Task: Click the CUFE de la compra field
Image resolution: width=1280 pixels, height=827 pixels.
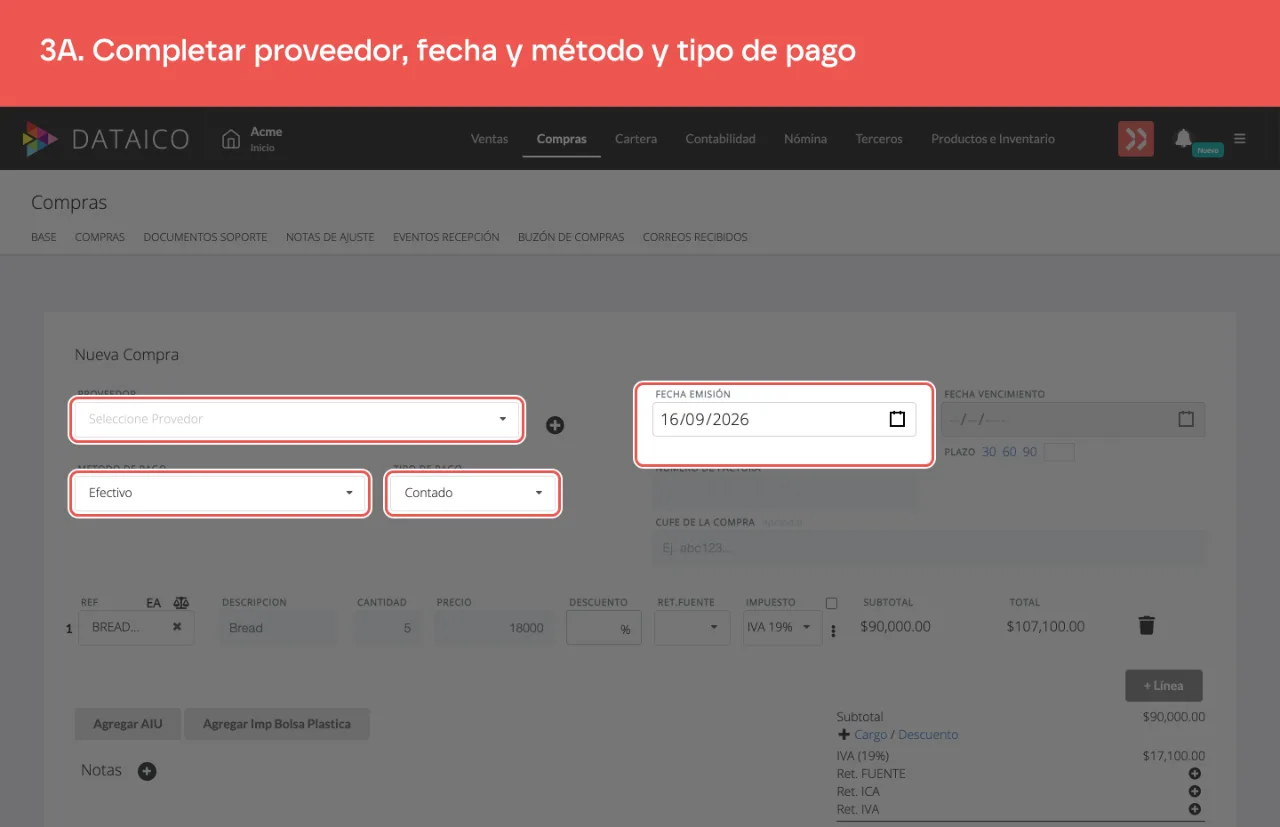Action: (x=929, y=548)
